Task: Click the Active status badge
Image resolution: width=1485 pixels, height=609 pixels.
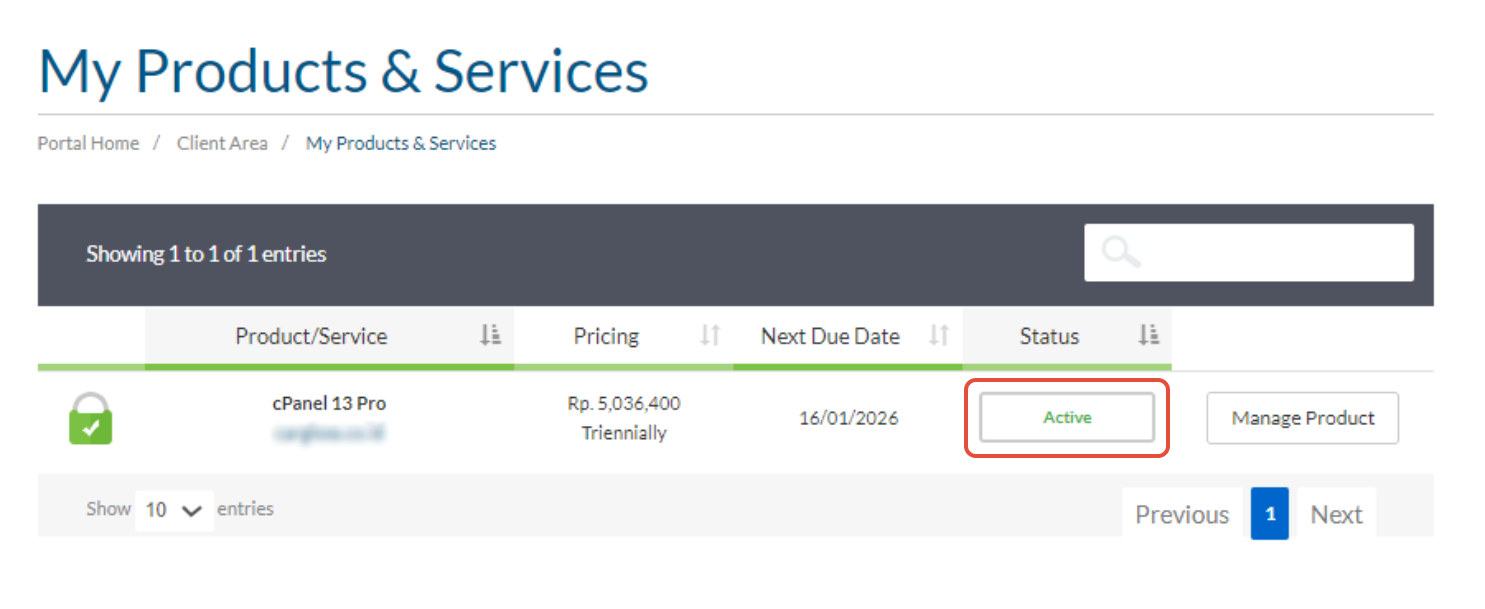Action: click(1067, 418)
